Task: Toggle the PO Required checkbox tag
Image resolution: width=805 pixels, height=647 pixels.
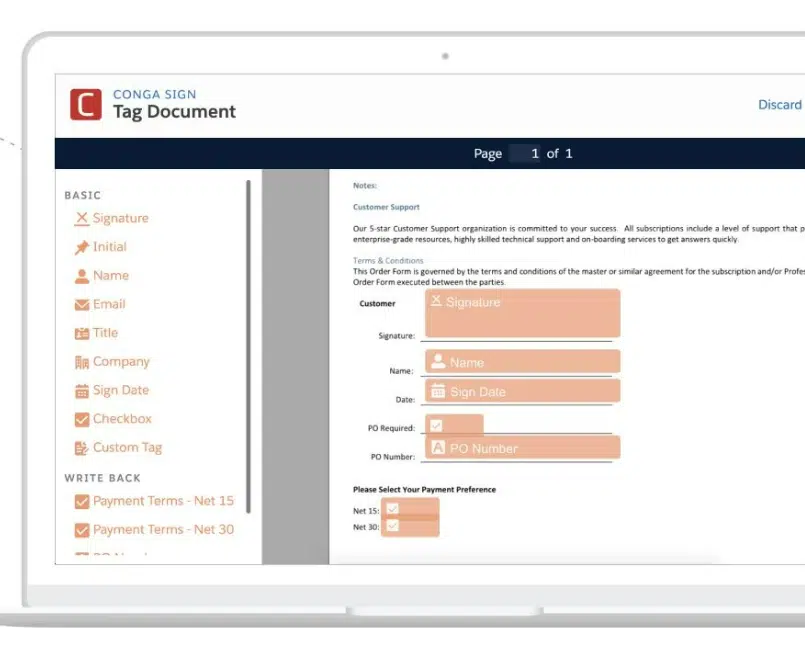Action: point(436,425)
